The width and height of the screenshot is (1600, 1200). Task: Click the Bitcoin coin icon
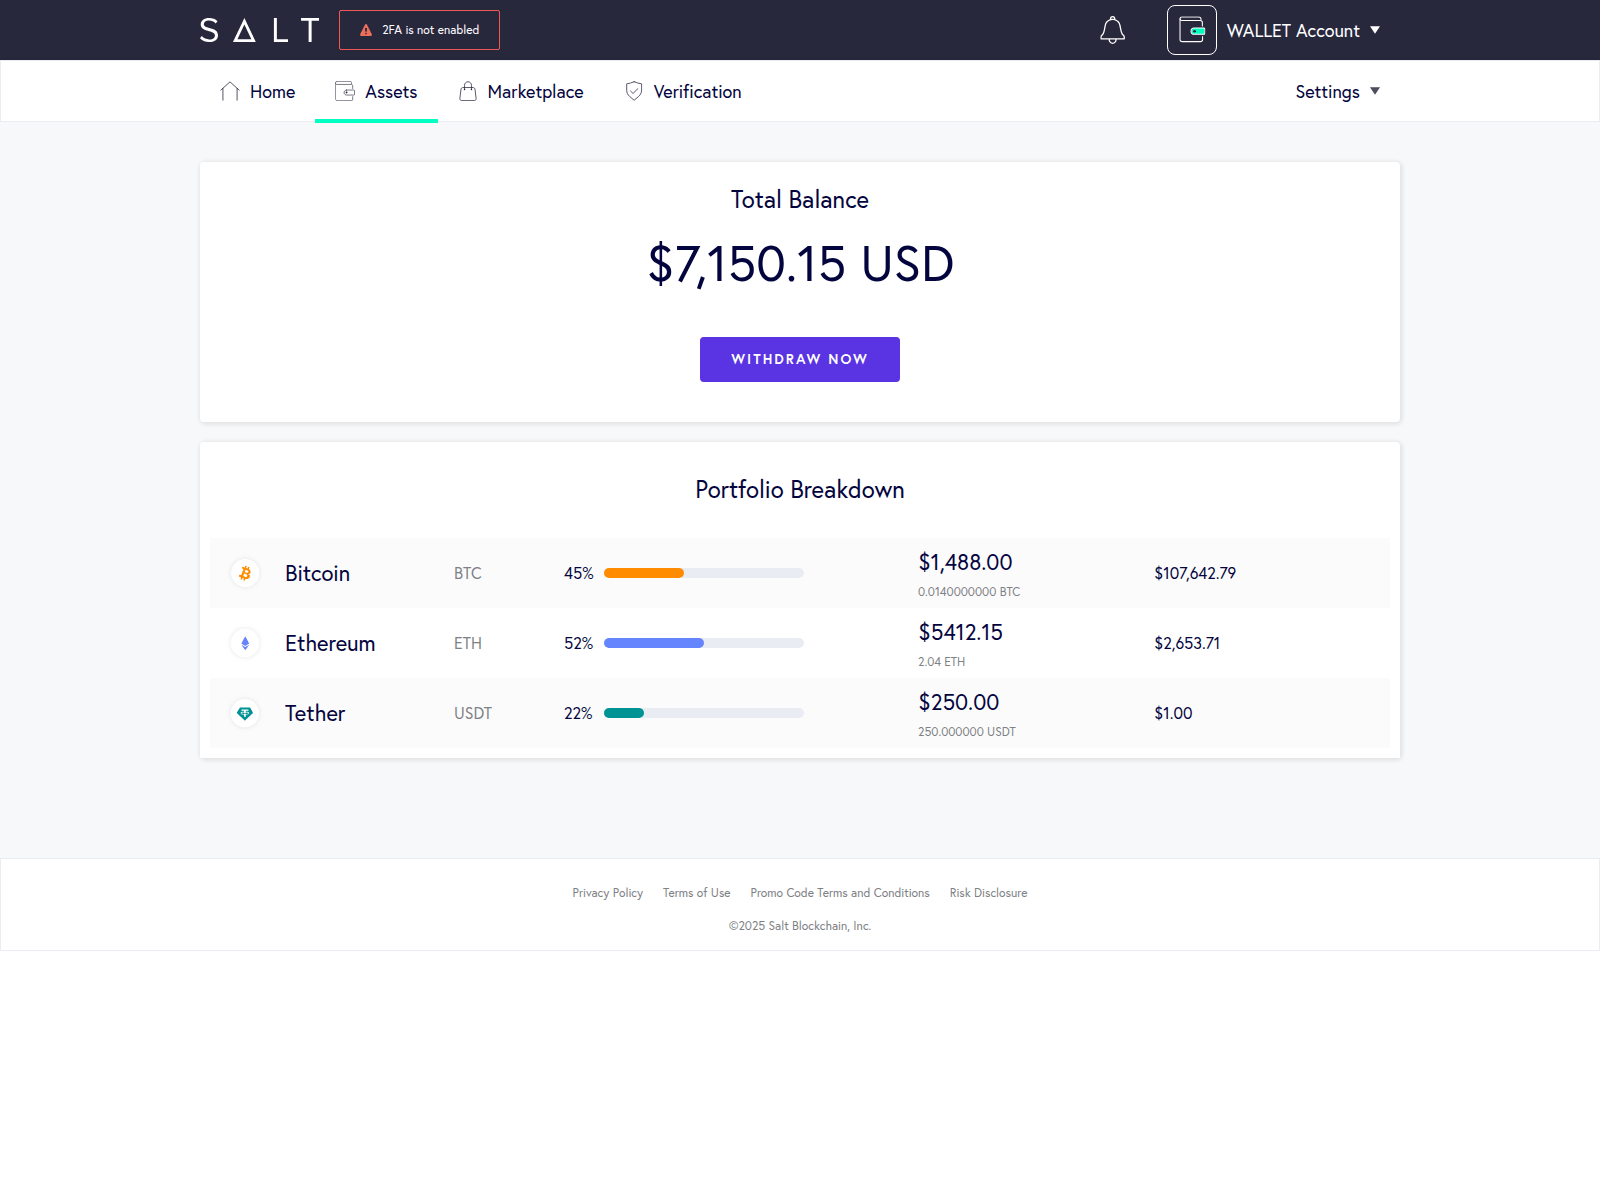pyautogui.click(x=245, y=573)
